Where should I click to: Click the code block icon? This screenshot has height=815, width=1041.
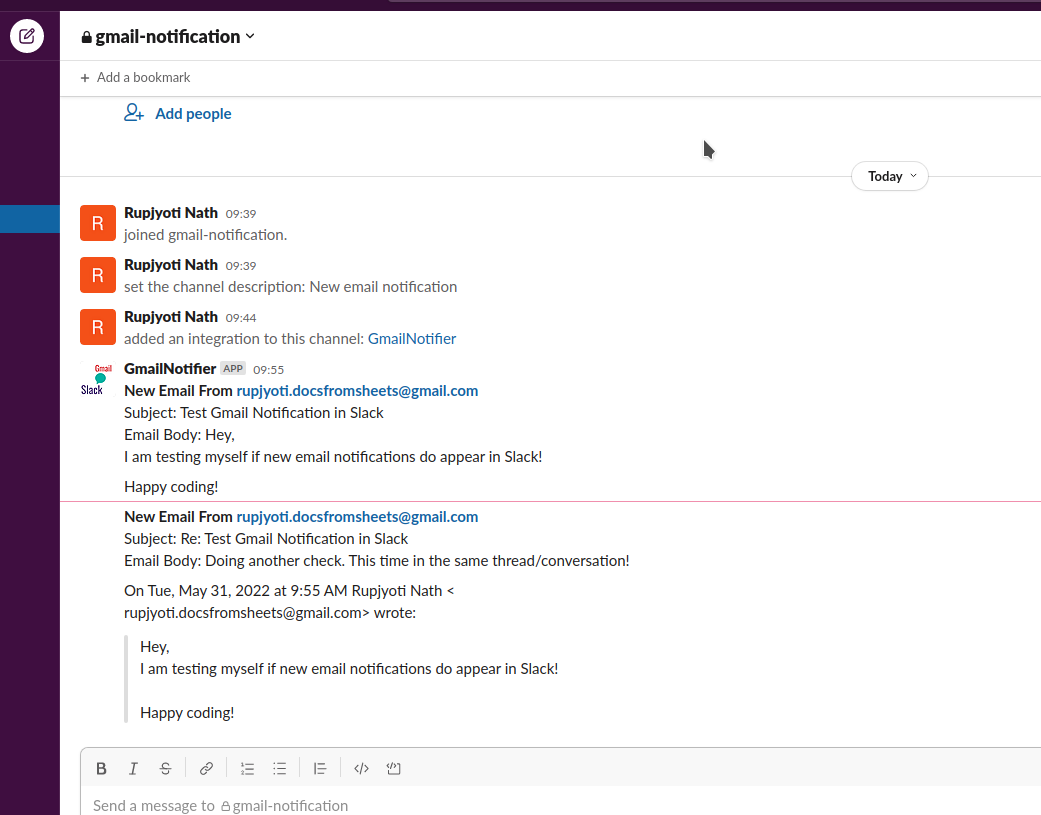point(394,769)
